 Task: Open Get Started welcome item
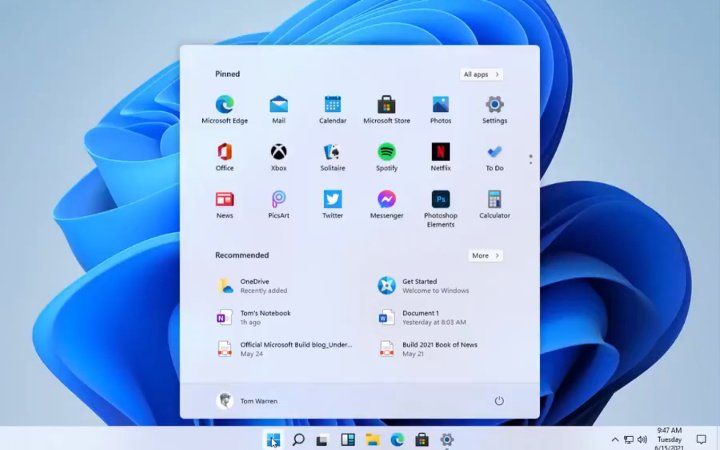click(423, 286)
